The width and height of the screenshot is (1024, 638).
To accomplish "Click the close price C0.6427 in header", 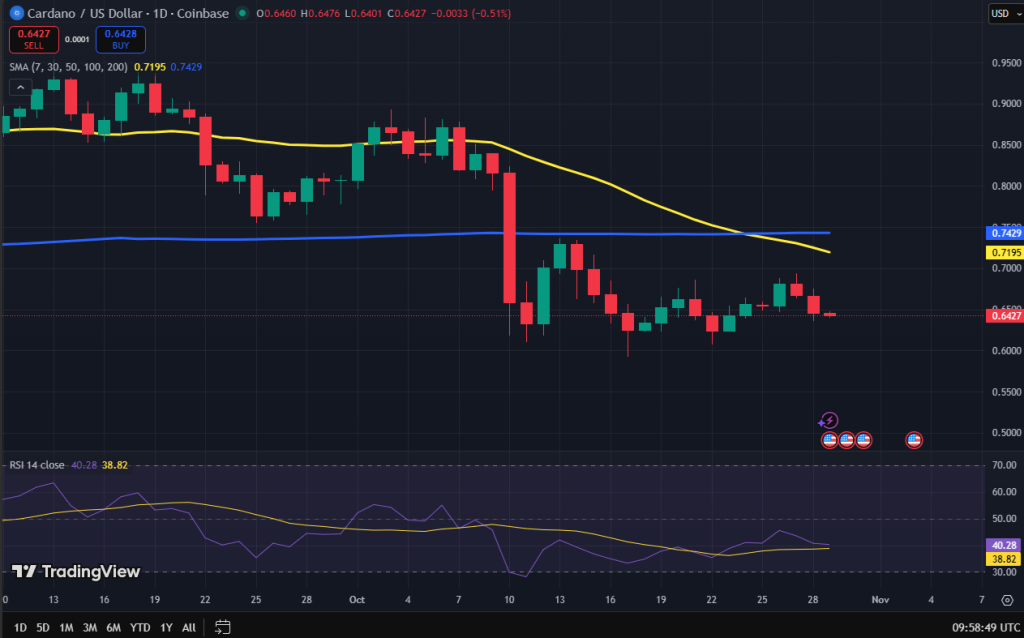I will tap(408, 13).
